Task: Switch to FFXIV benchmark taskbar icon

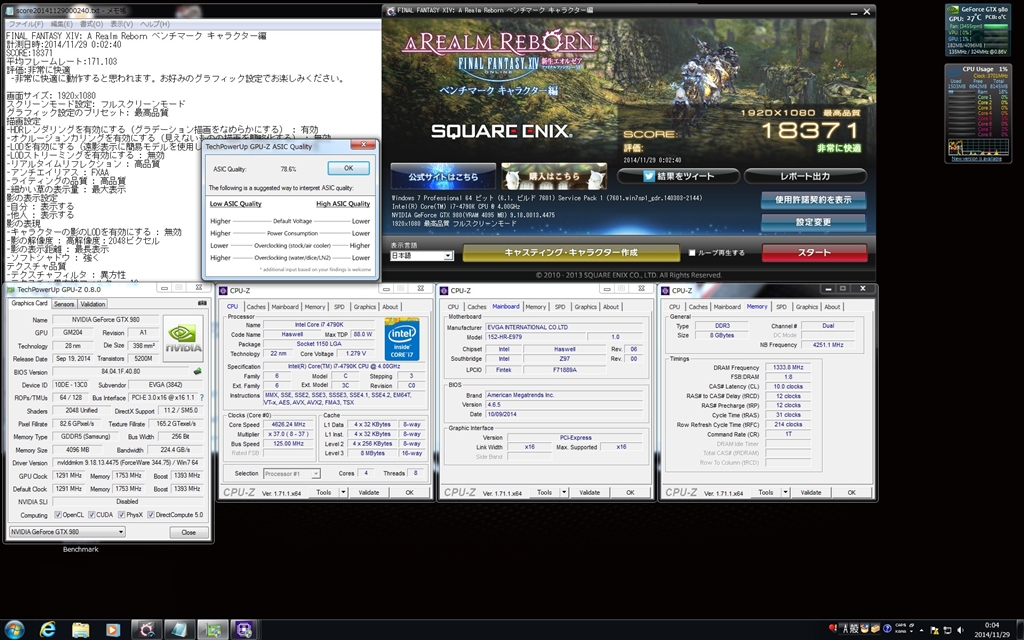Action: (147, 630)
